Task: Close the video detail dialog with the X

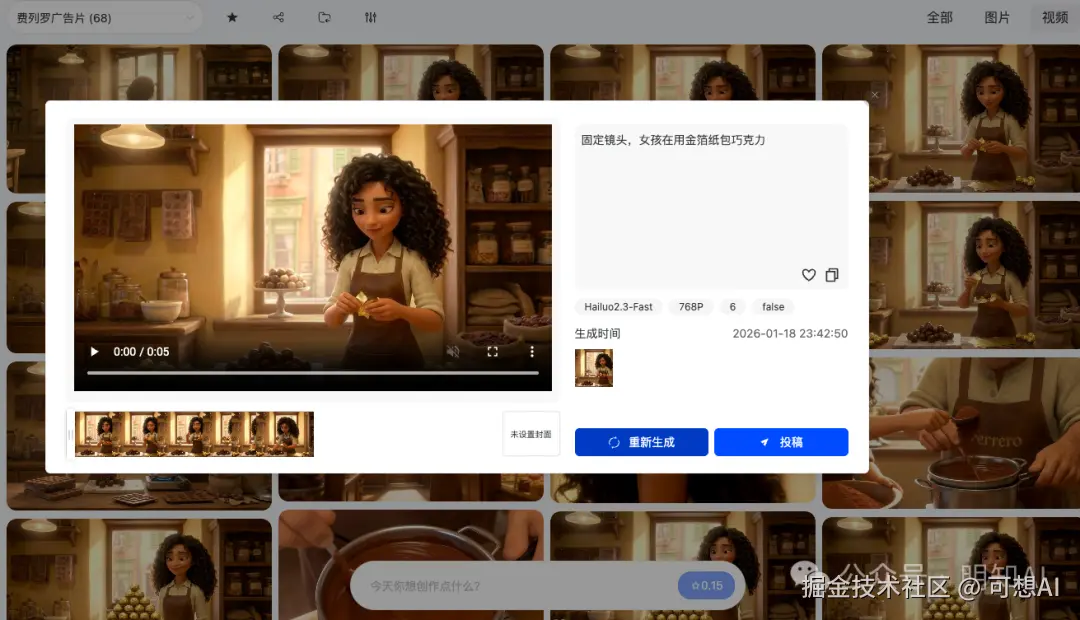Action: tap(875, 95)
